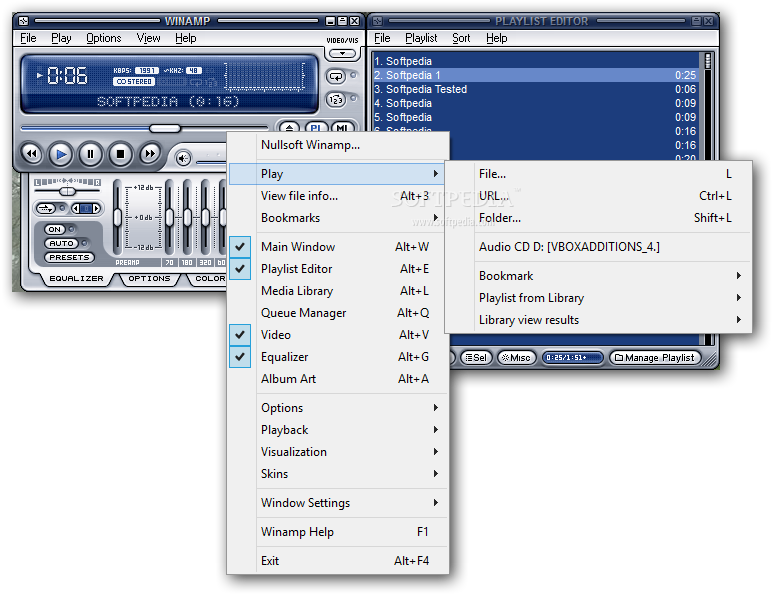Click the Winamp title bar system menu icon
The width and height of the screenshot is (773, 595).
[23, 21]
